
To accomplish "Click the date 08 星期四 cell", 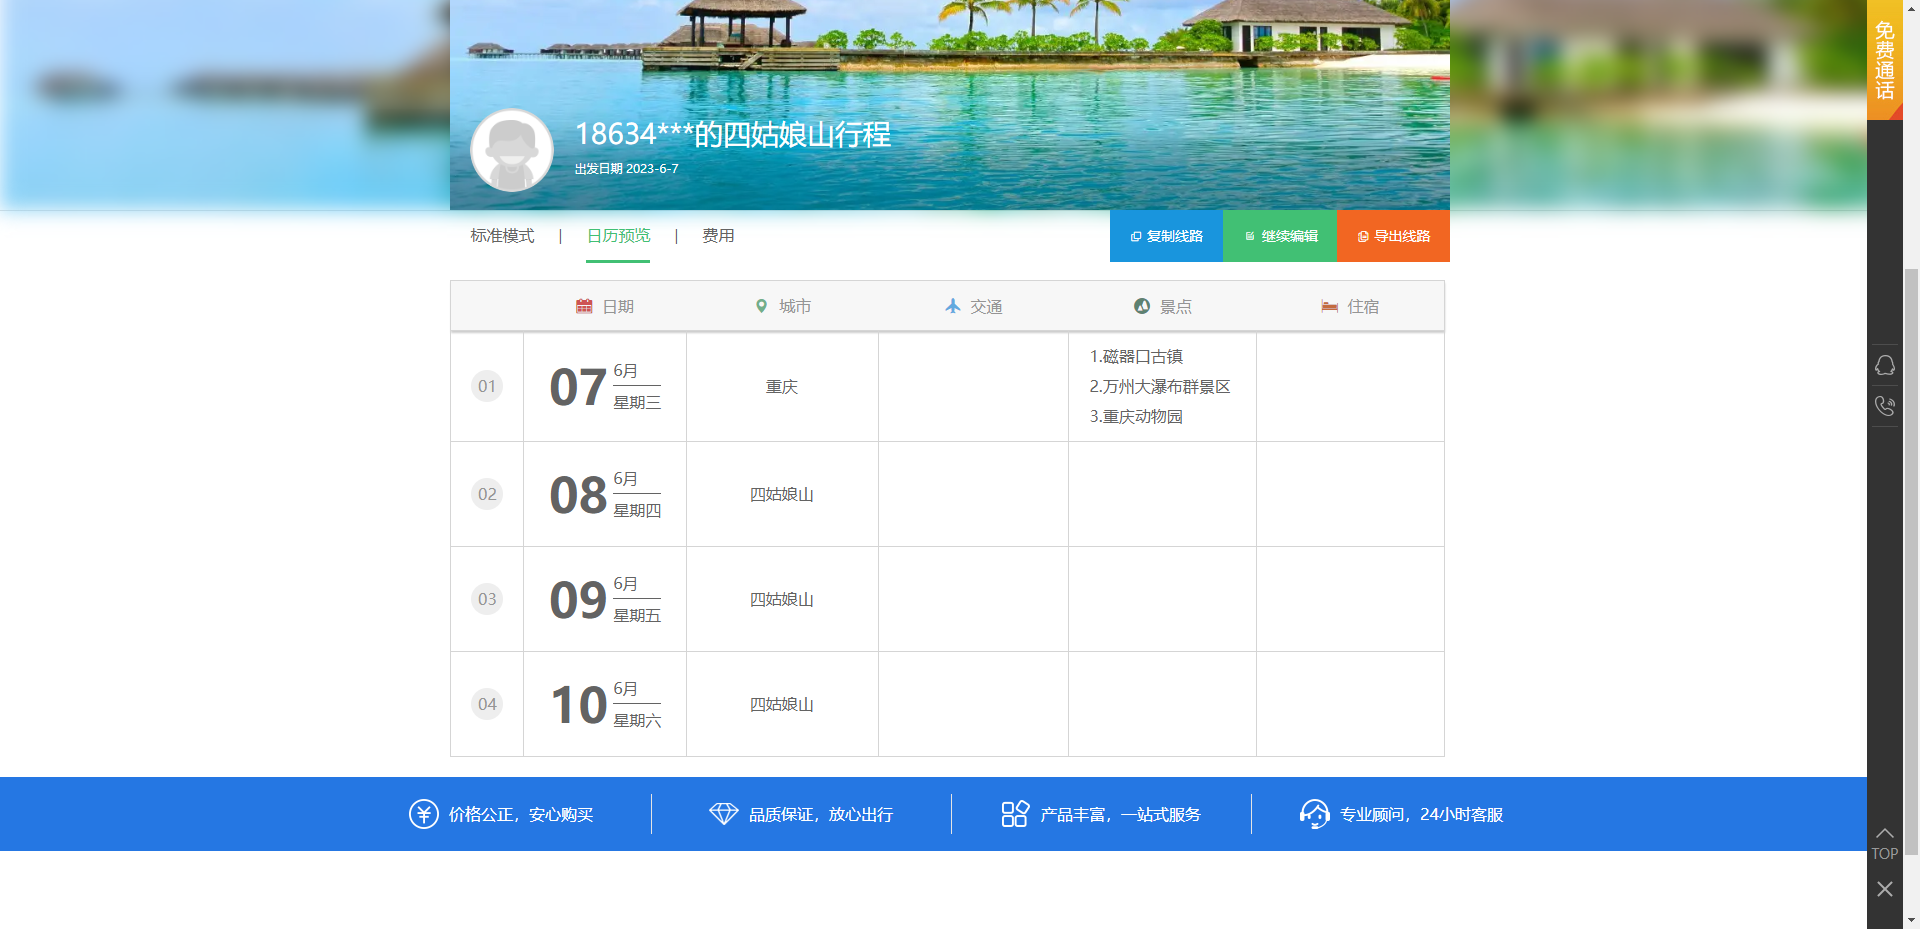I will click(x=605, y=494).
